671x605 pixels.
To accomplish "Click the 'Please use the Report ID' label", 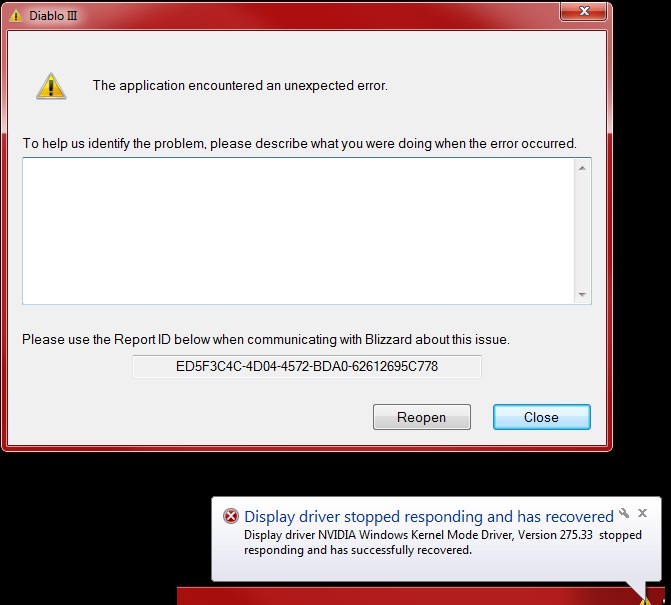I will pyautogui.click(x=266, y=339).
